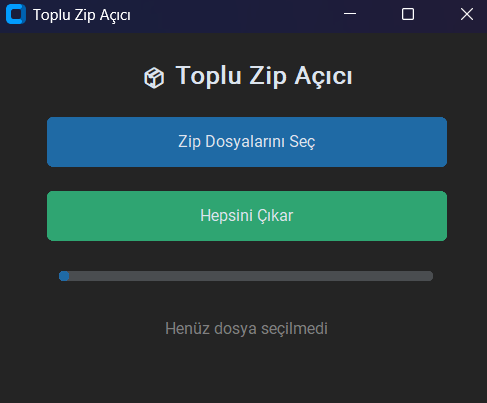Click the word seçilmedi in status message
Viewport: 487px width, 403px height.
point(294,329)
